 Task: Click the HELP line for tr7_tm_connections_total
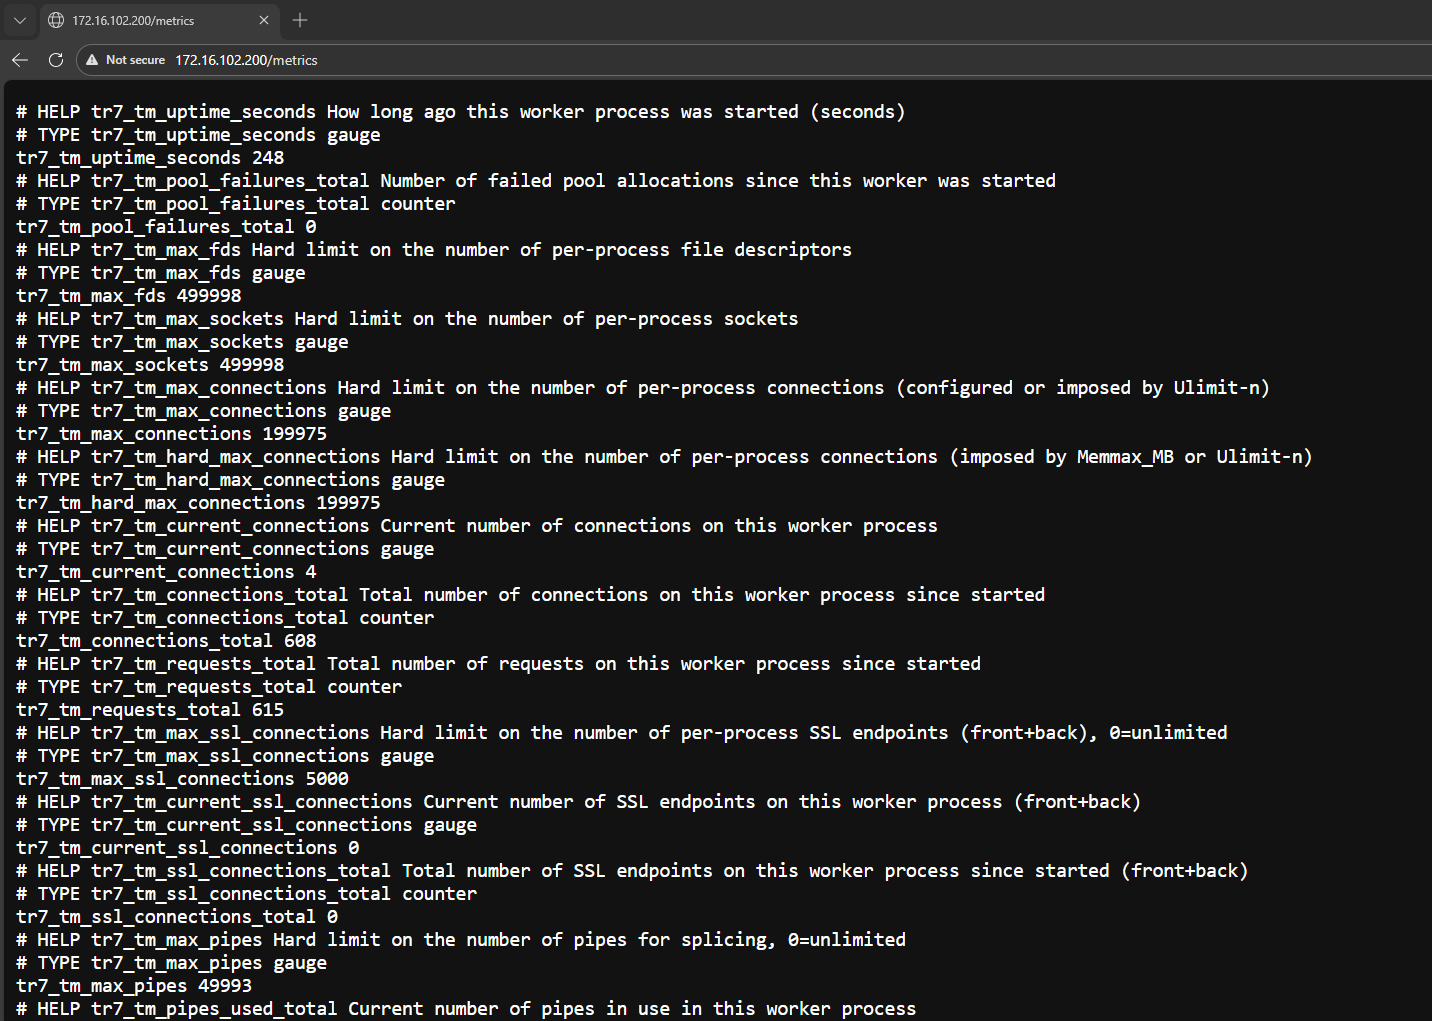[531, 595]
